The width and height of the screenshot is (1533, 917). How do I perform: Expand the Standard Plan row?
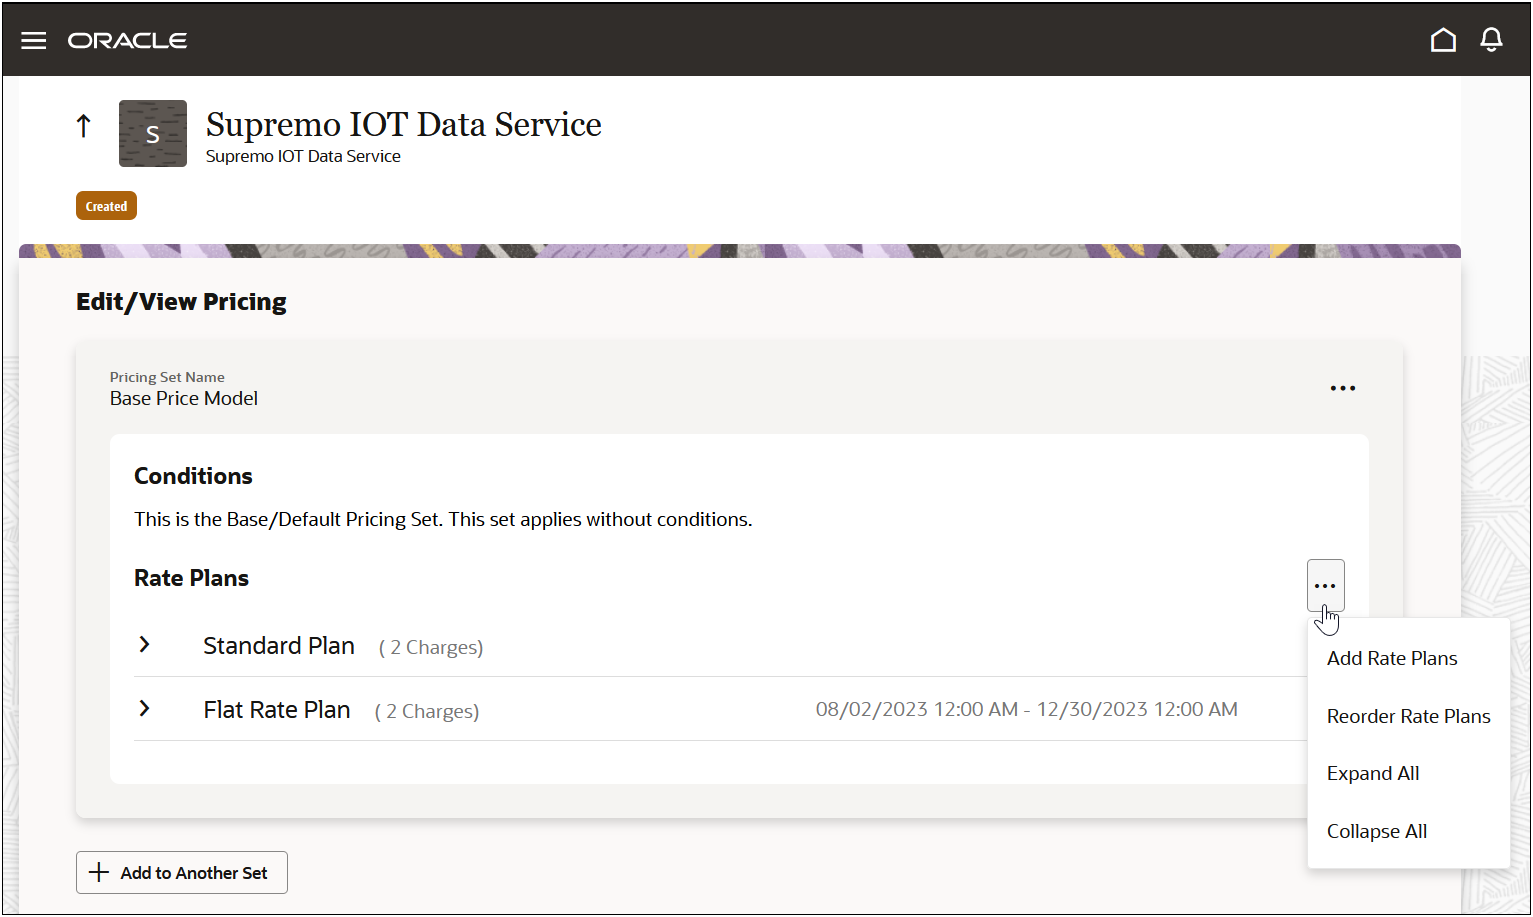(x=145, y=645)
